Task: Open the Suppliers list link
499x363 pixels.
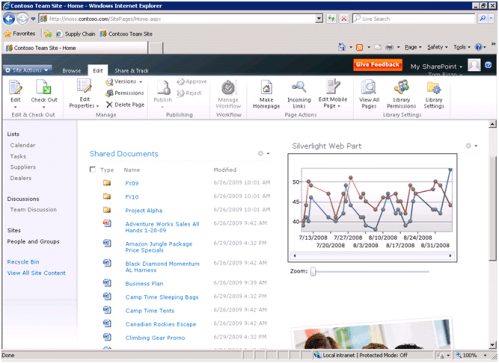Action: tap(23, 167)
